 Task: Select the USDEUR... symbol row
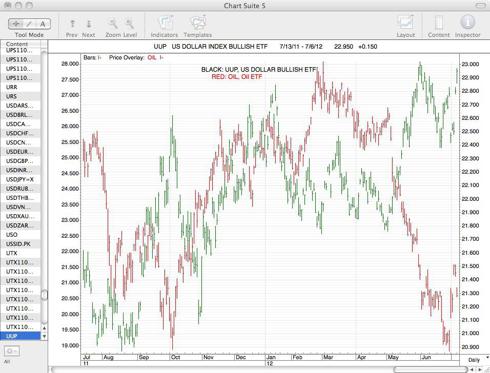click(20, 152)
